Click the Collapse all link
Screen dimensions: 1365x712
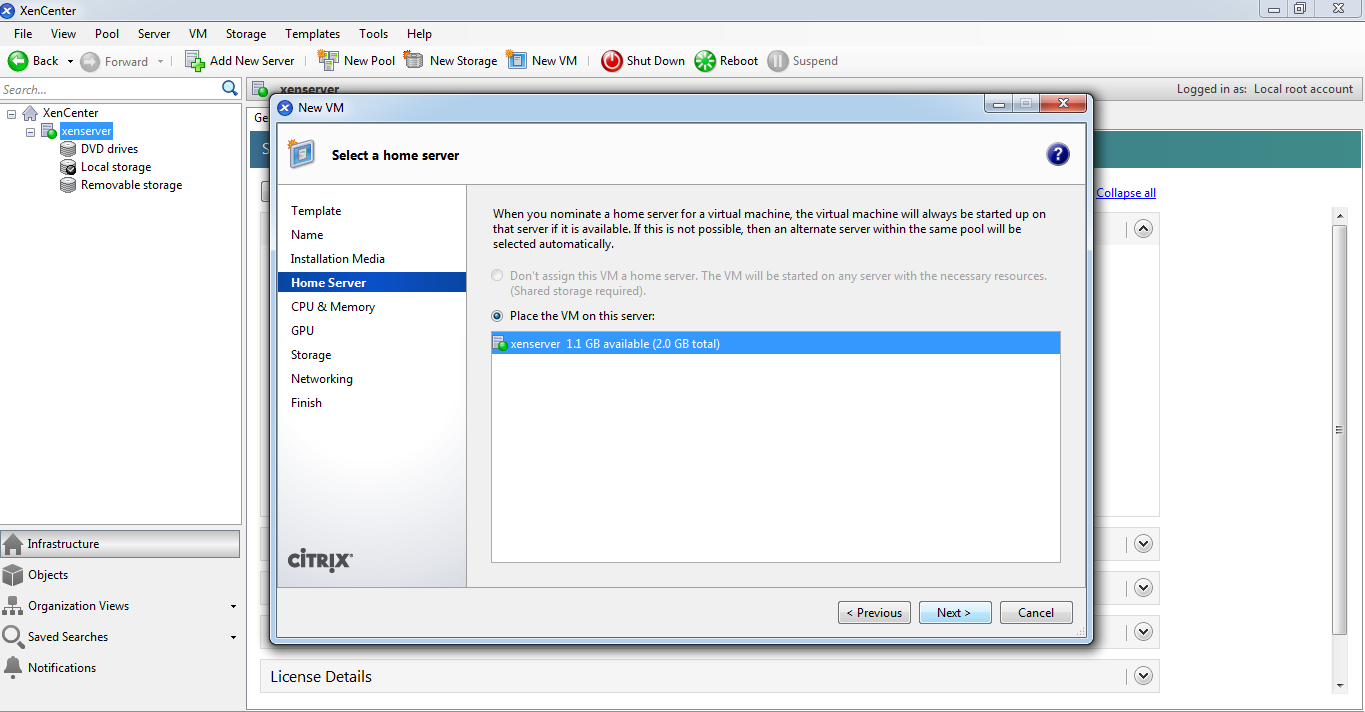pyautogui.click(x=1126, y=193)
